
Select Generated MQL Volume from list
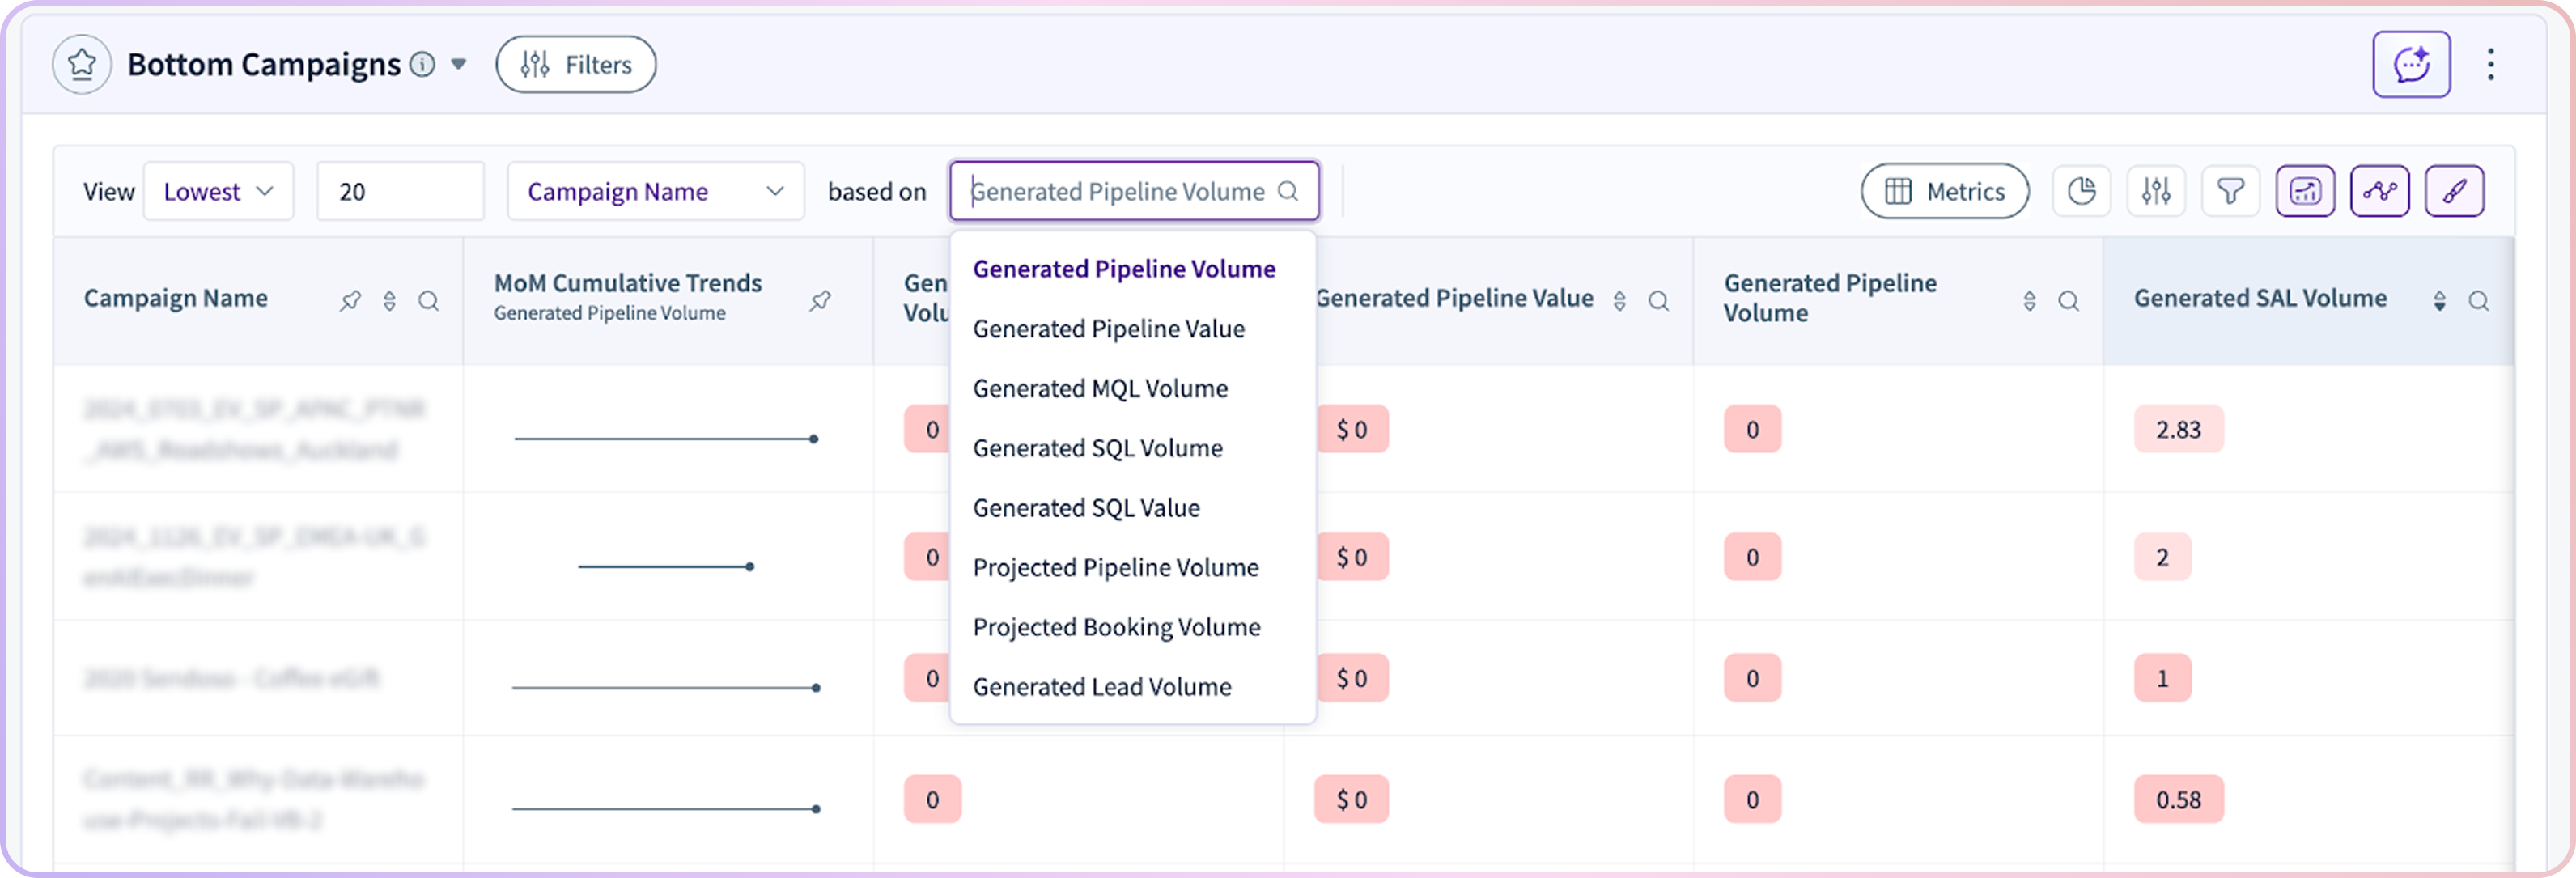[1100, 388]
